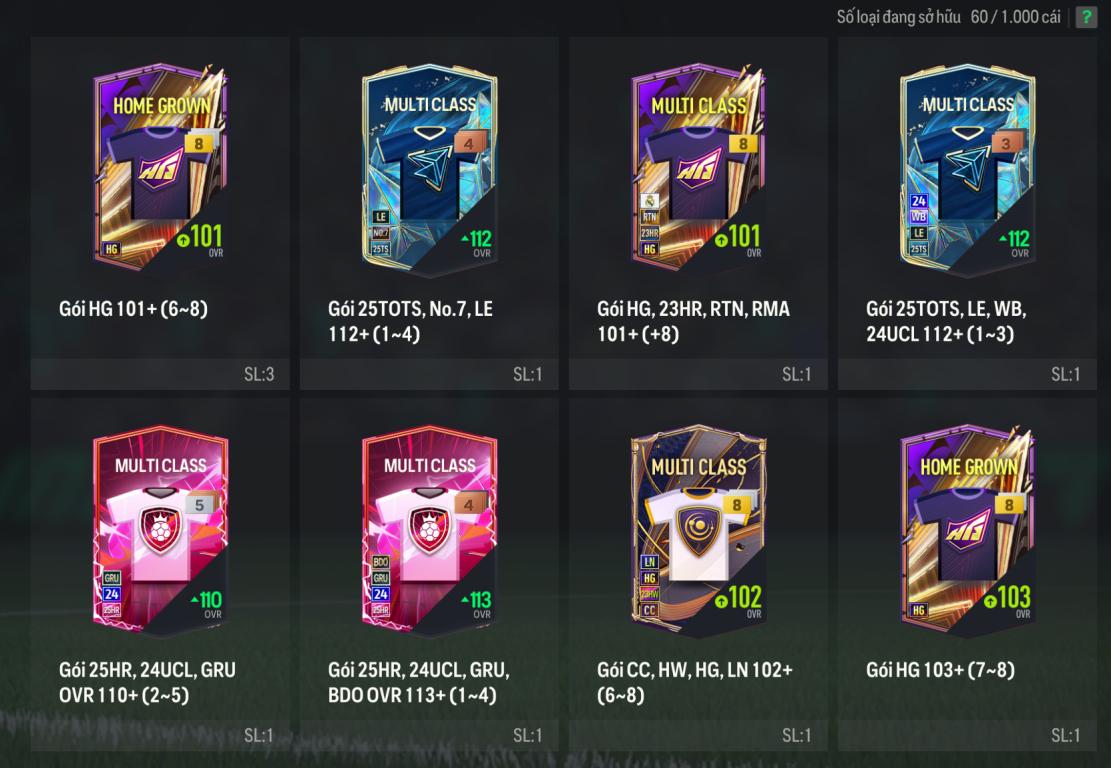The width and height of the screenshot is (1111, 768).
Task: Click the owned count 60 / 1.000 cái text
Action: click(x=1015, y=17)
